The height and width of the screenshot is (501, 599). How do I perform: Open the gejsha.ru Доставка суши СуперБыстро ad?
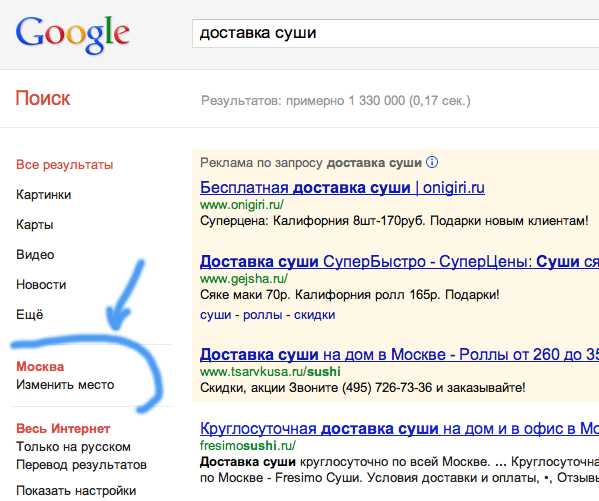click(x=399, y=262)
